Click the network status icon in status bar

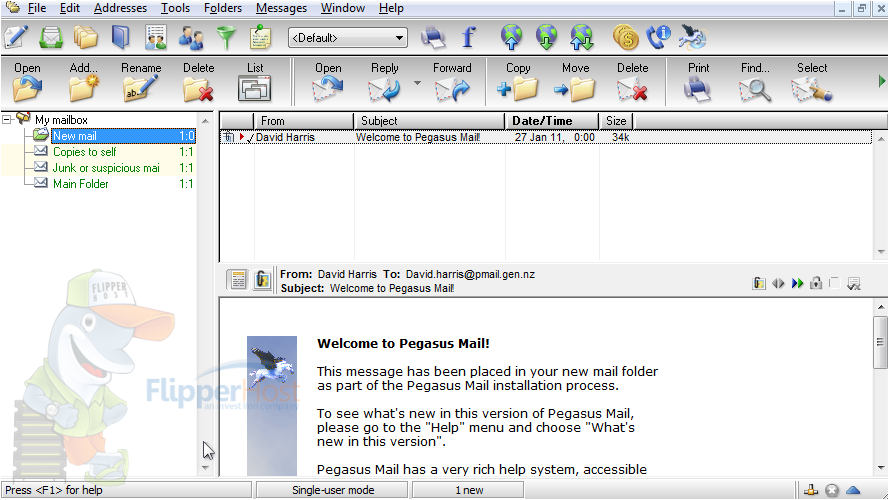[811, 490]
